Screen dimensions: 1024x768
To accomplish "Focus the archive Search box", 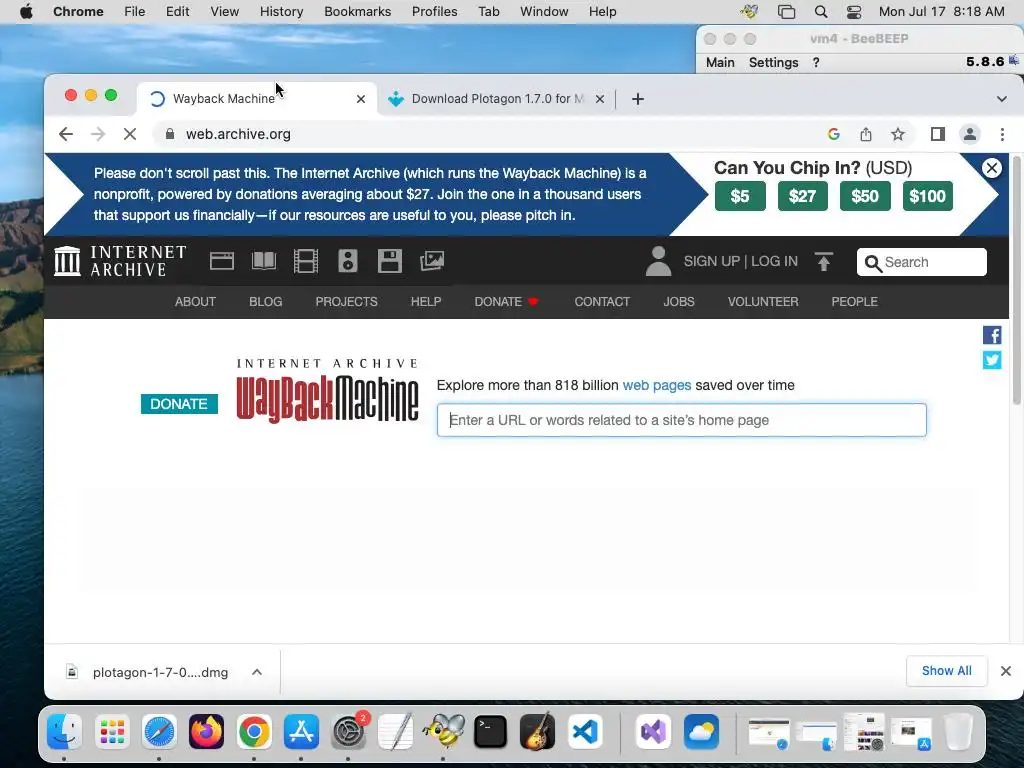I will point(921,262).
